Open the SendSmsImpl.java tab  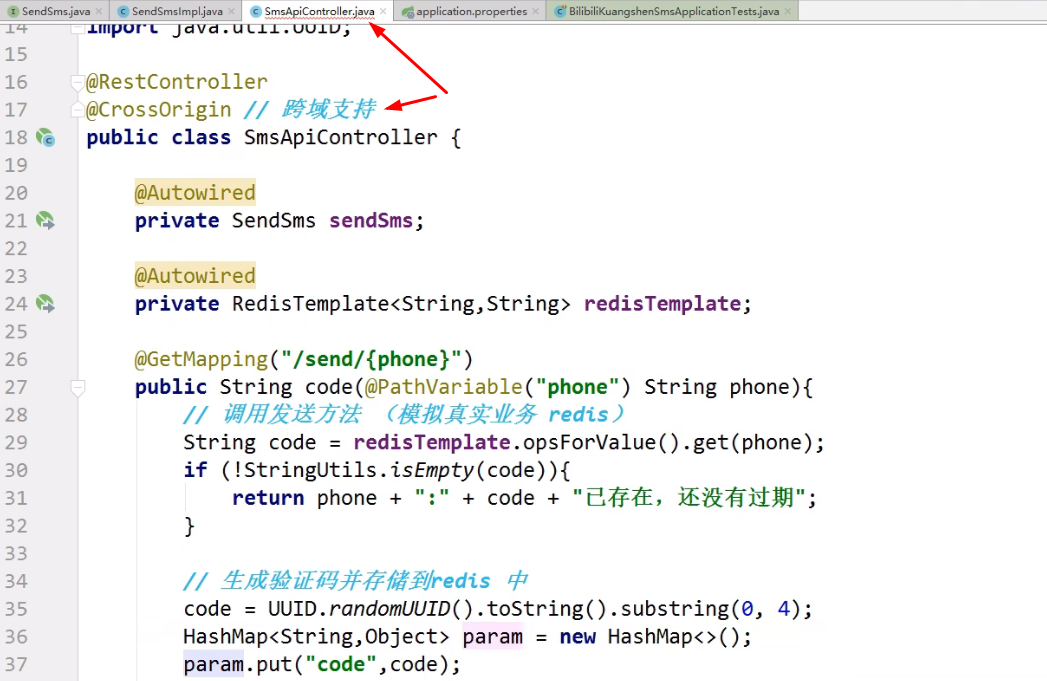(x=177, y=11)
